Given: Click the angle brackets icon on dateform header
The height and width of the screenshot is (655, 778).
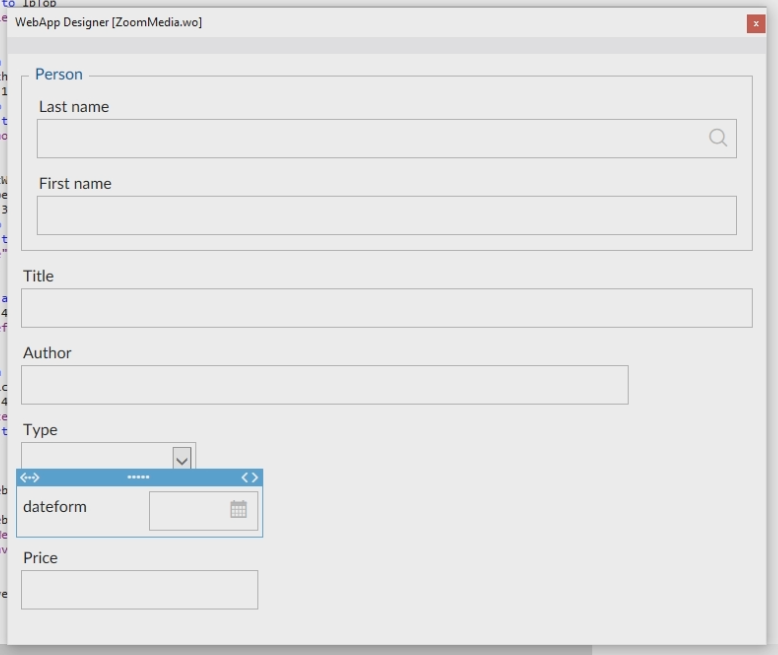Looking at the screenshot, I should coord(250,478).
